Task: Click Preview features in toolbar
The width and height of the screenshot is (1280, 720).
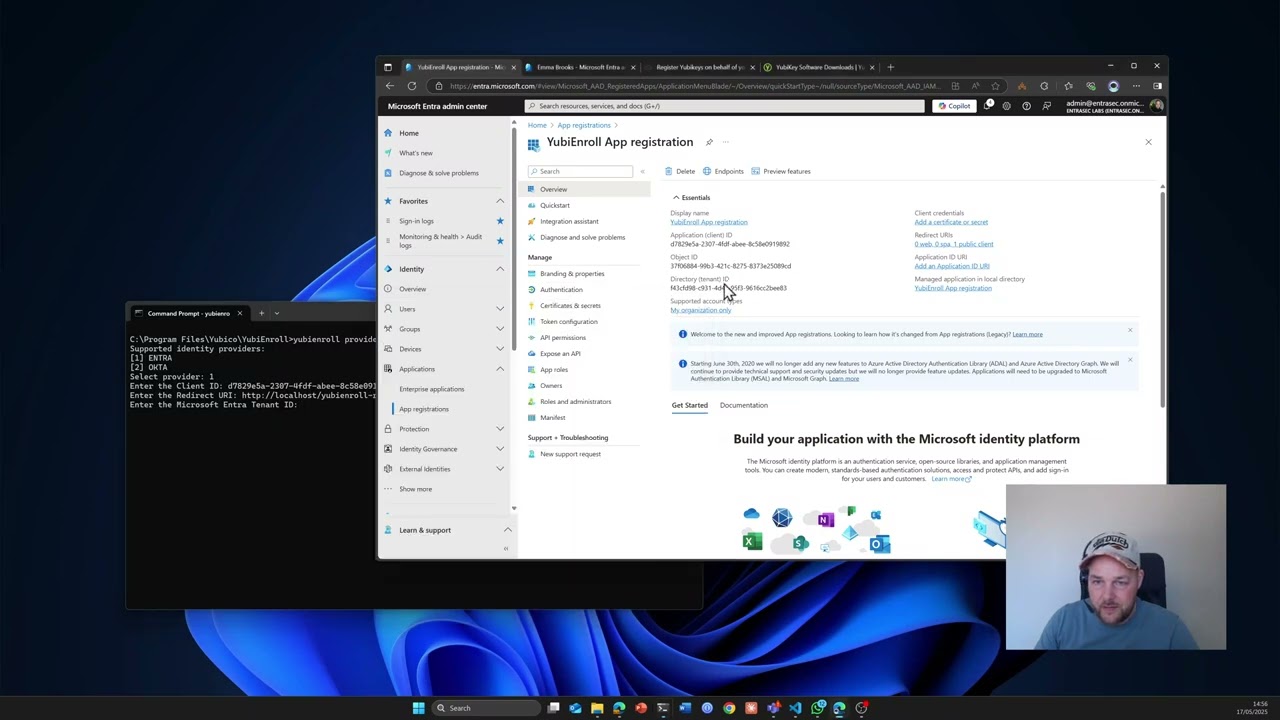Action: [x=781, y=171]
